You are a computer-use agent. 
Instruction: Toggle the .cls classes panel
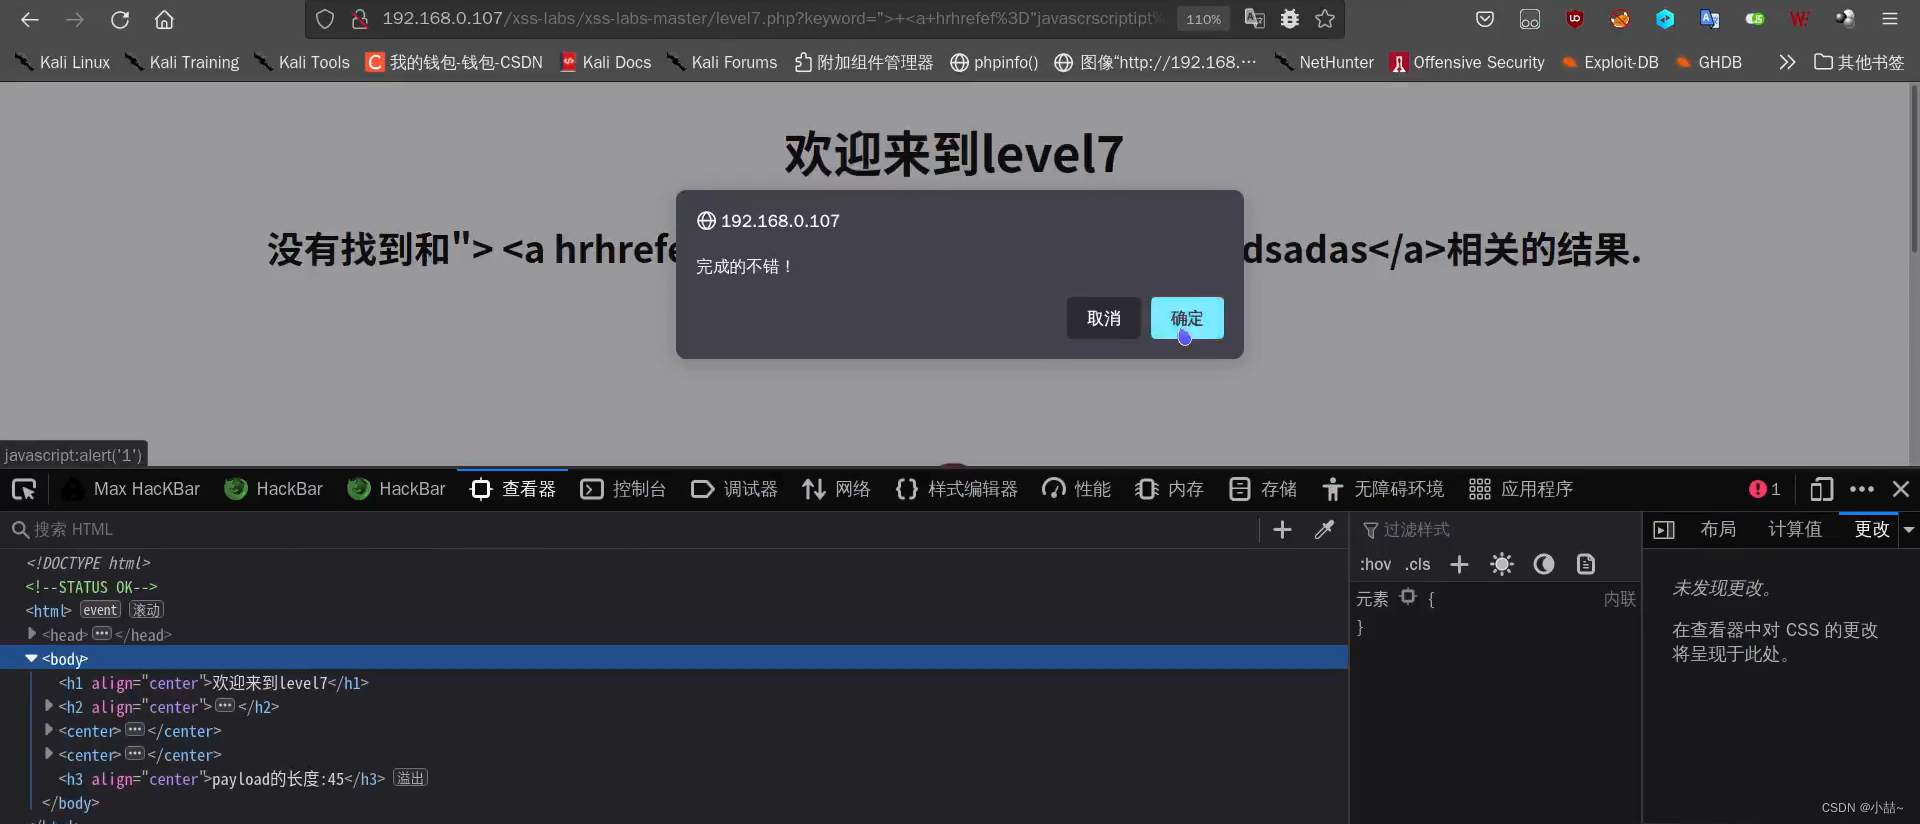click(1418, 564)
